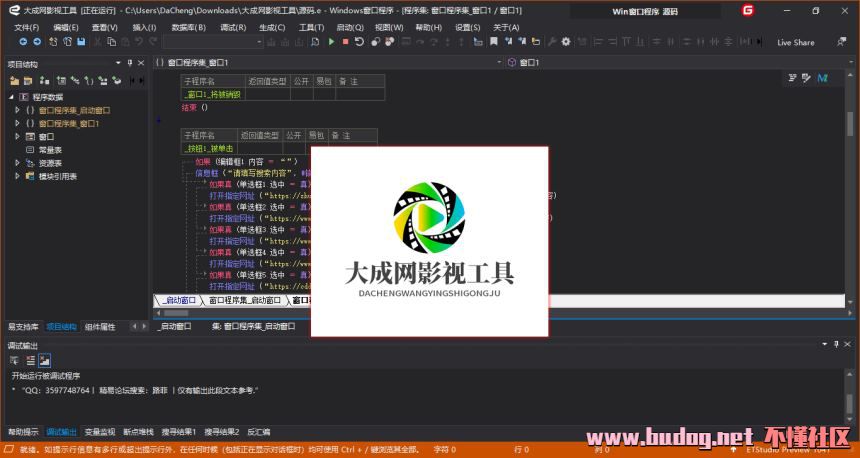Click _窗口1_将被销毁 subroutine name cell
860x458 pixels.
click(x=213, y=94)
